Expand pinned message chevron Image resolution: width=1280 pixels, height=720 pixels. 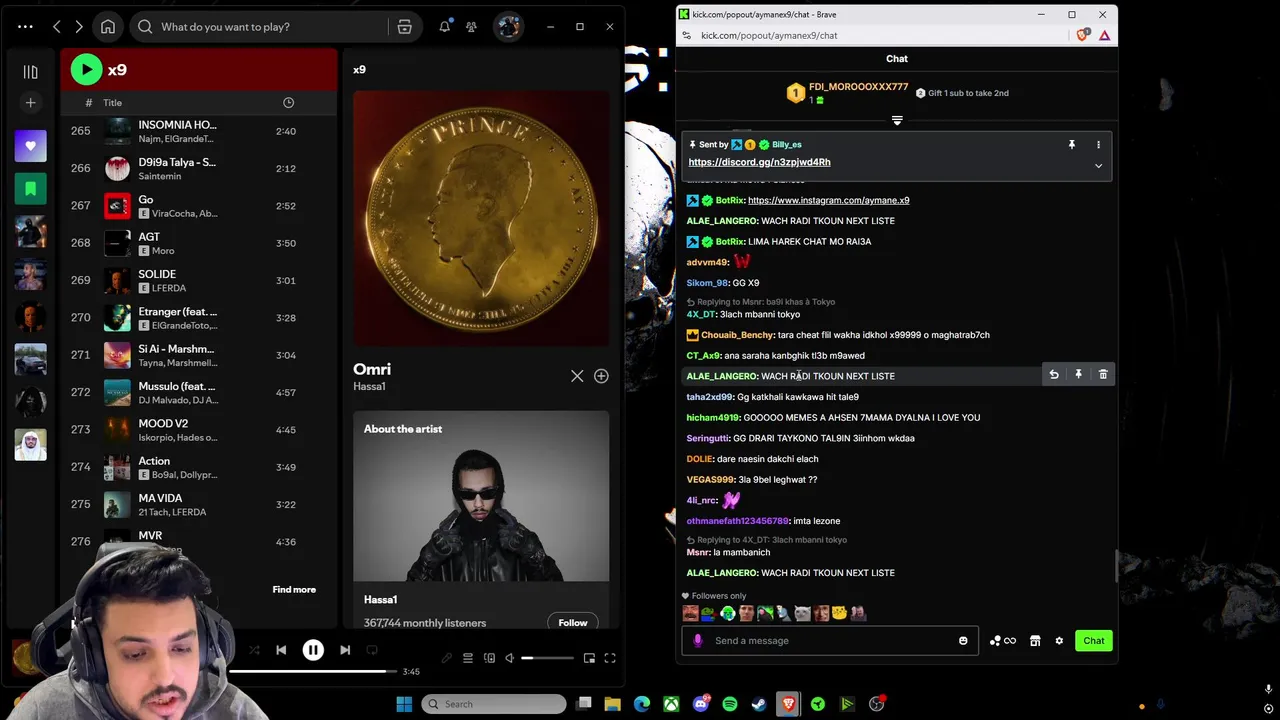1098,166
